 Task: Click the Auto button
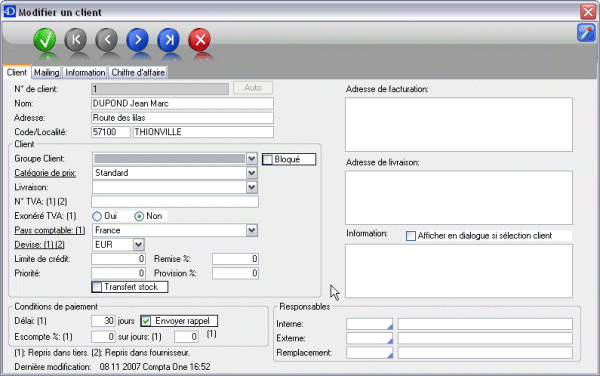tap(253, 88)
